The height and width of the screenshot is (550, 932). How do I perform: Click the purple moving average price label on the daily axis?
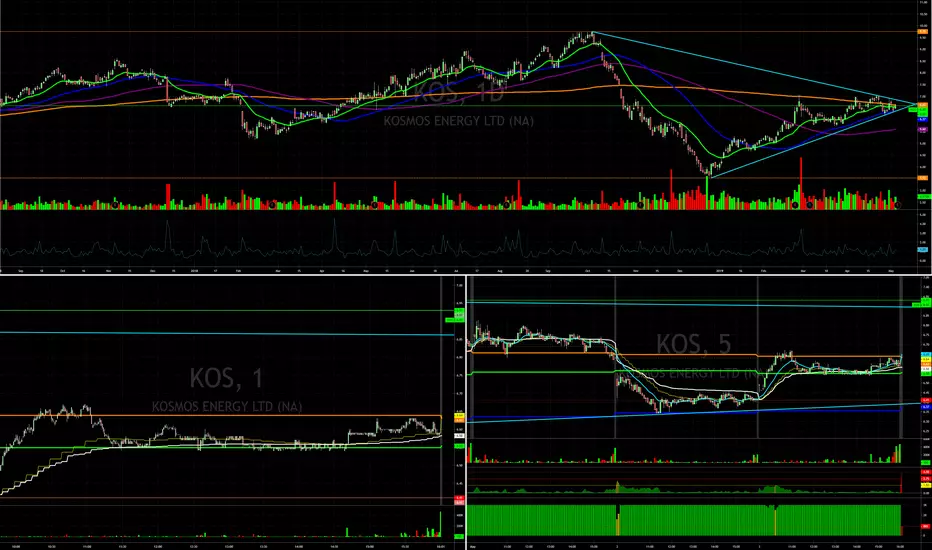point(922,130)
